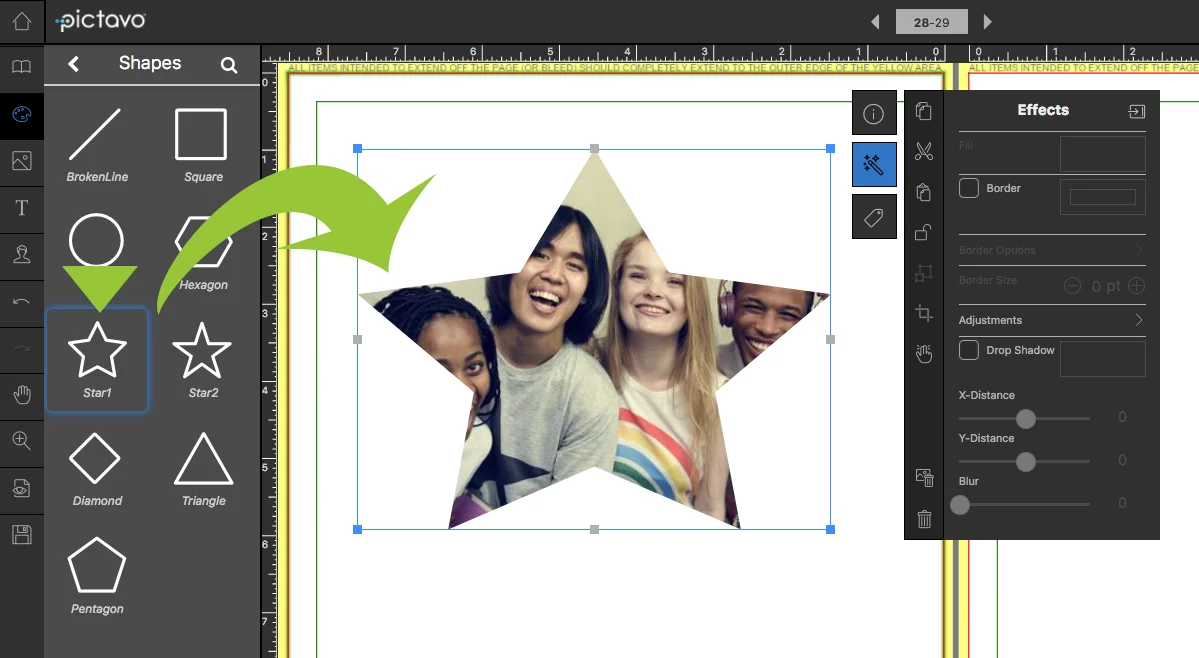Add the Triangle shape
Screen dimensions: 1199x658
coord(203,469)
